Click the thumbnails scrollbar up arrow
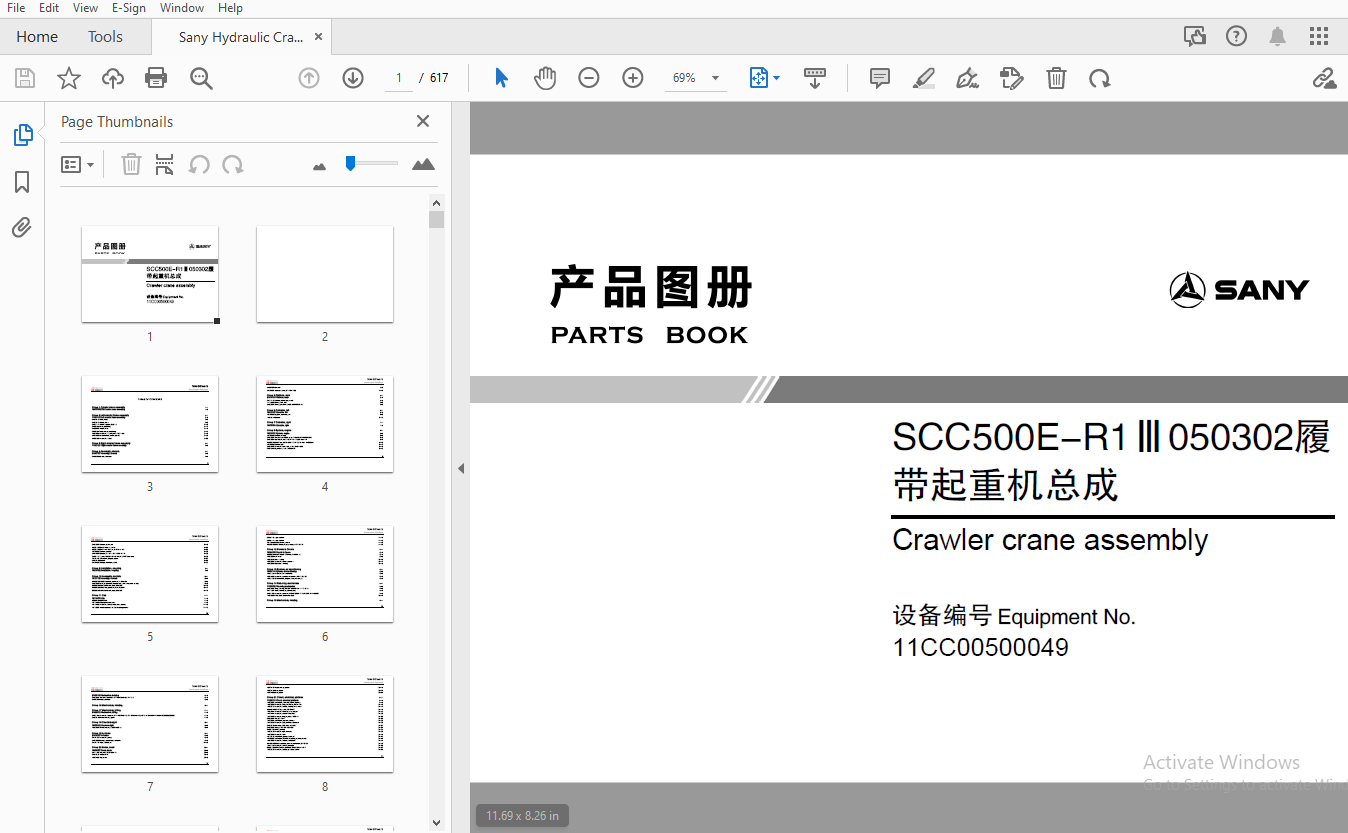 [436, 203]
